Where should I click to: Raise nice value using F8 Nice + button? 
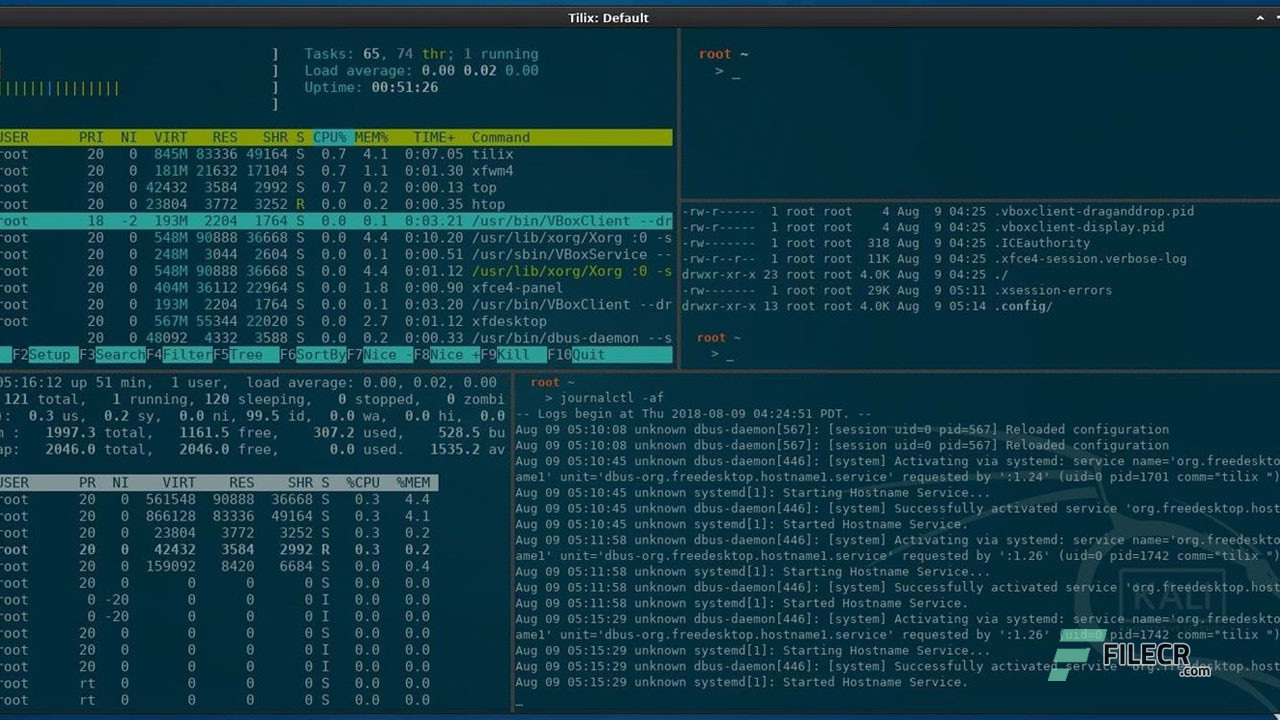[447, 355]
